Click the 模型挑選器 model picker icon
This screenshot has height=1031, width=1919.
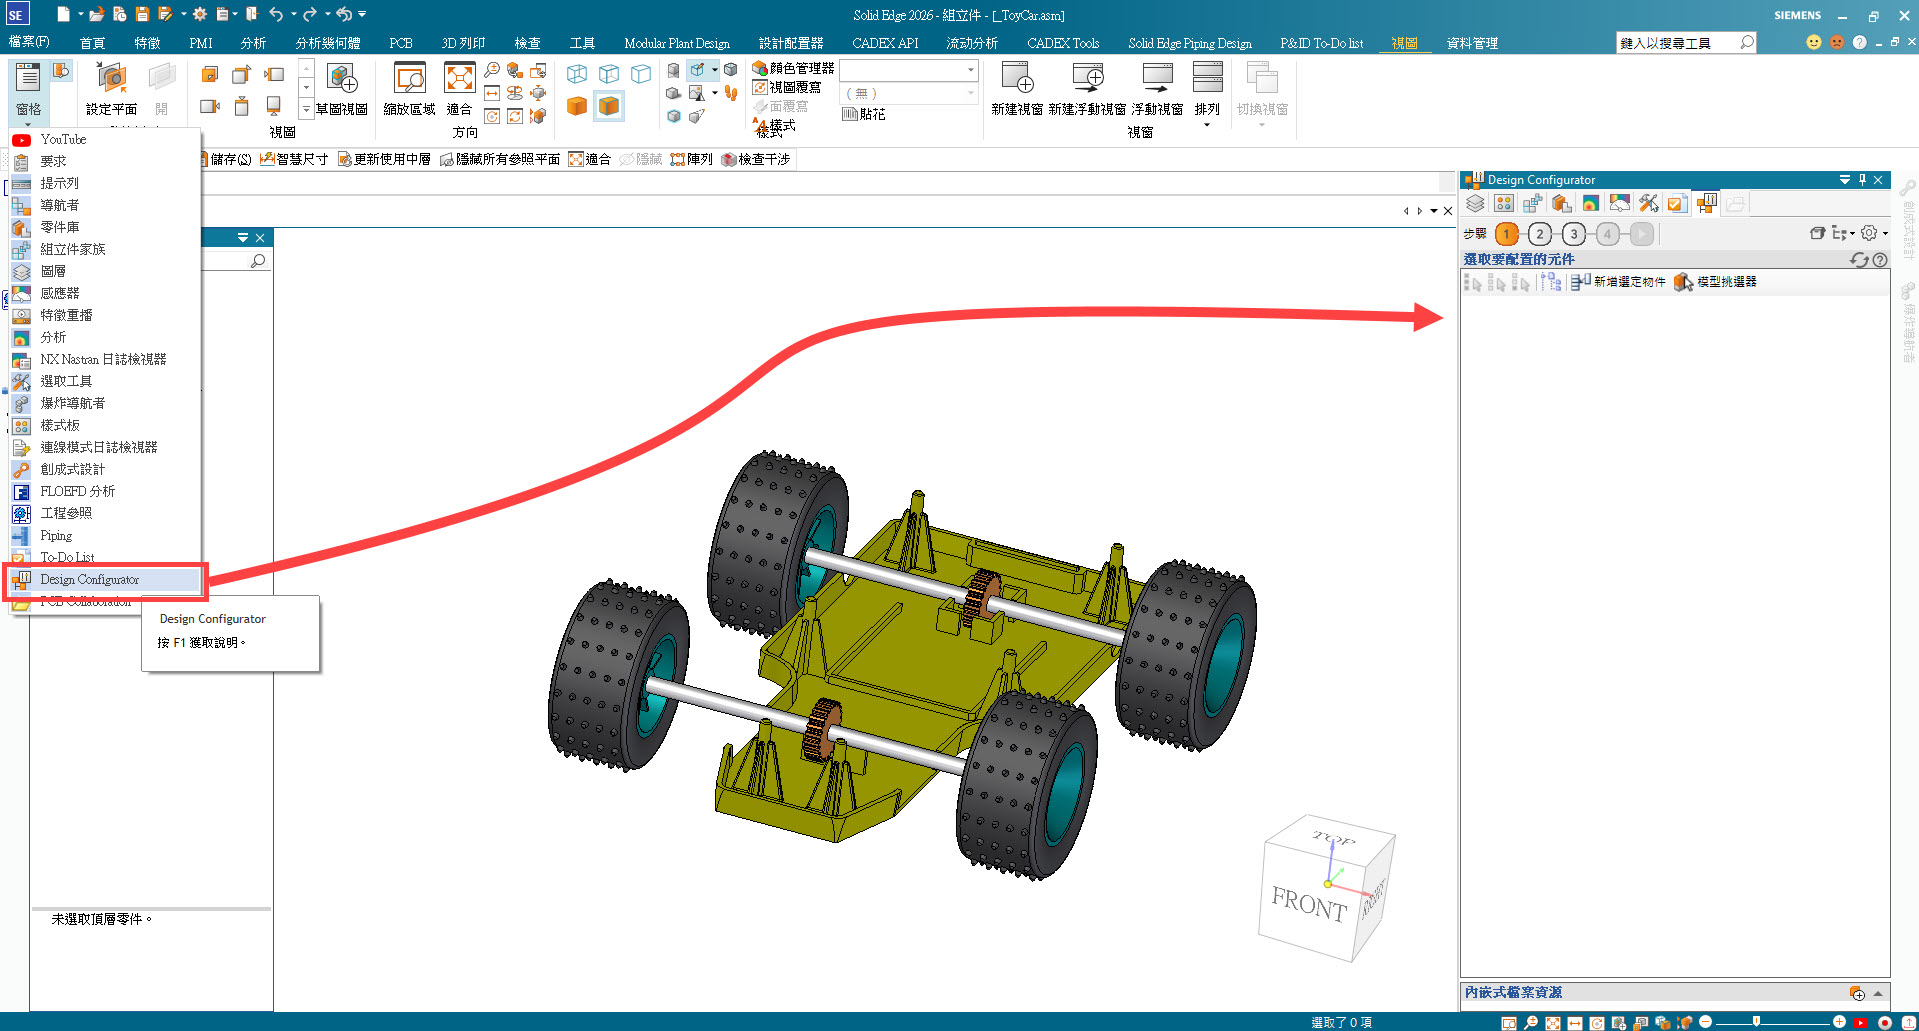tap(1683, 283)
